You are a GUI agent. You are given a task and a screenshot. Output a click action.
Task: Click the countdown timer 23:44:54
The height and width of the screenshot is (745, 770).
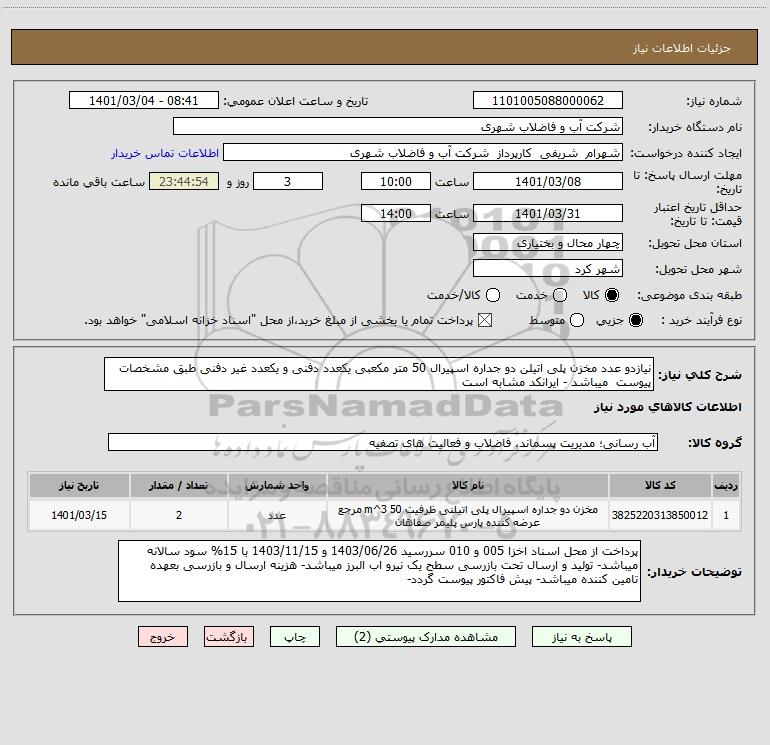click(x=184, y=181)
